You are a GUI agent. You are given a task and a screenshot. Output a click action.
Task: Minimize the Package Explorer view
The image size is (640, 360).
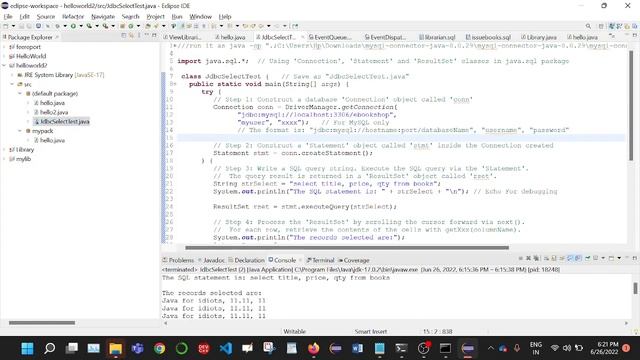click(x=147, y=36)
